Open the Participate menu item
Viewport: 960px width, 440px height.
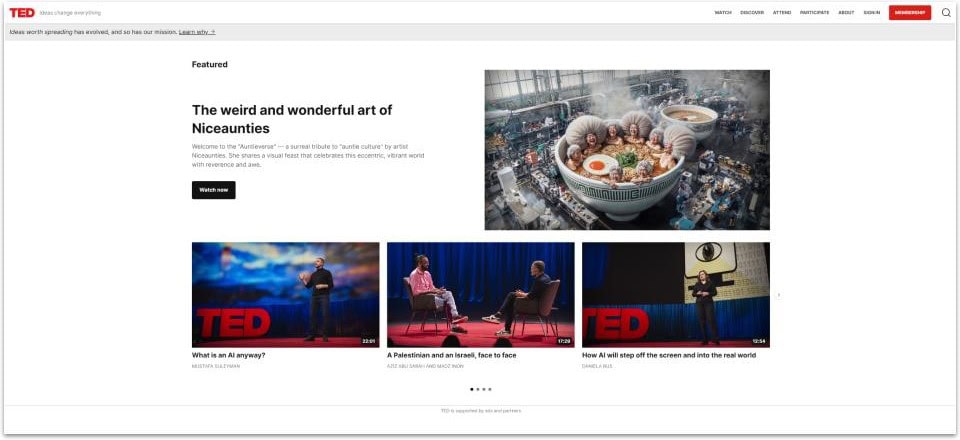pos(814,13)
